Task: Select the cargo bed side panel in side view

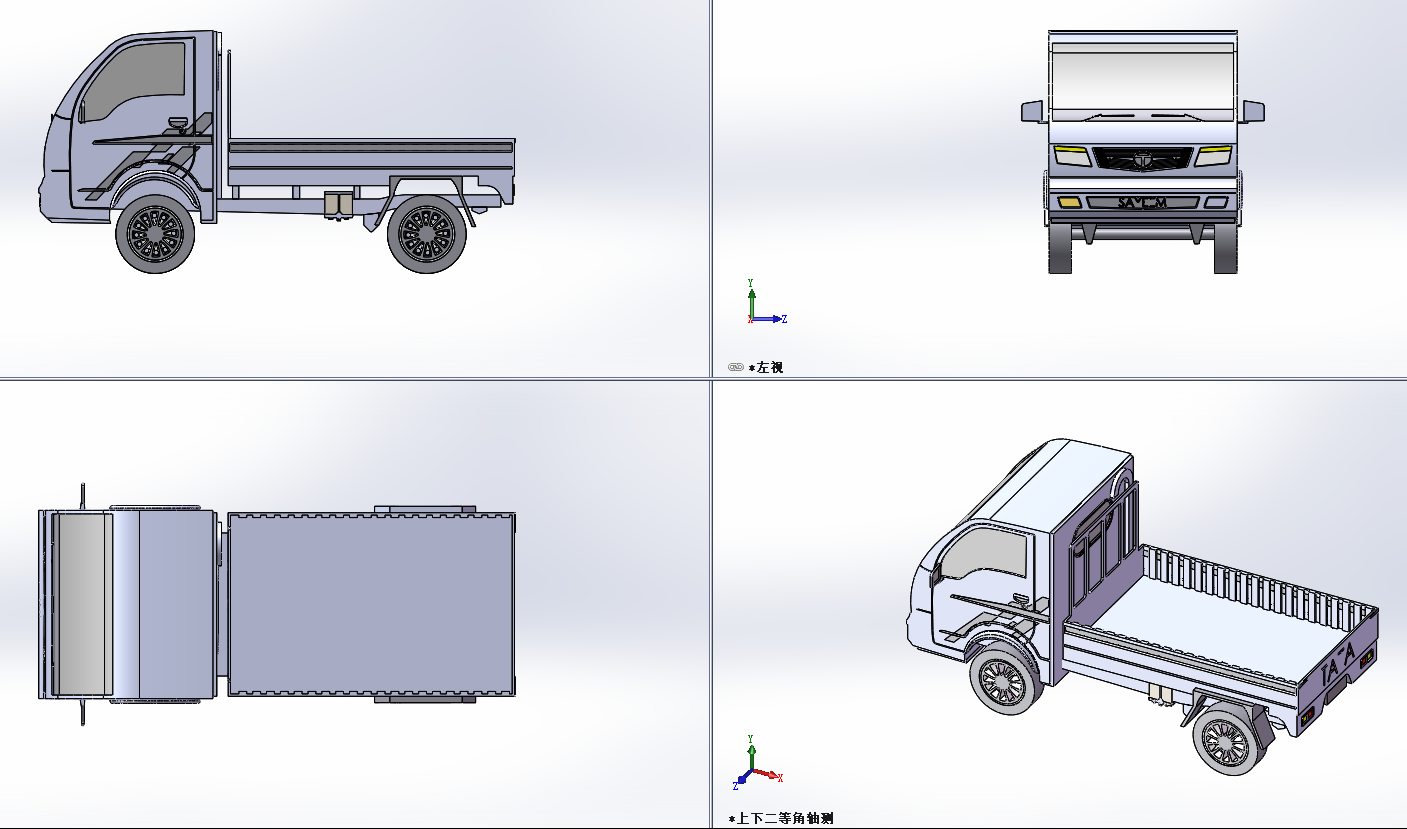Action: pos(371,162)
